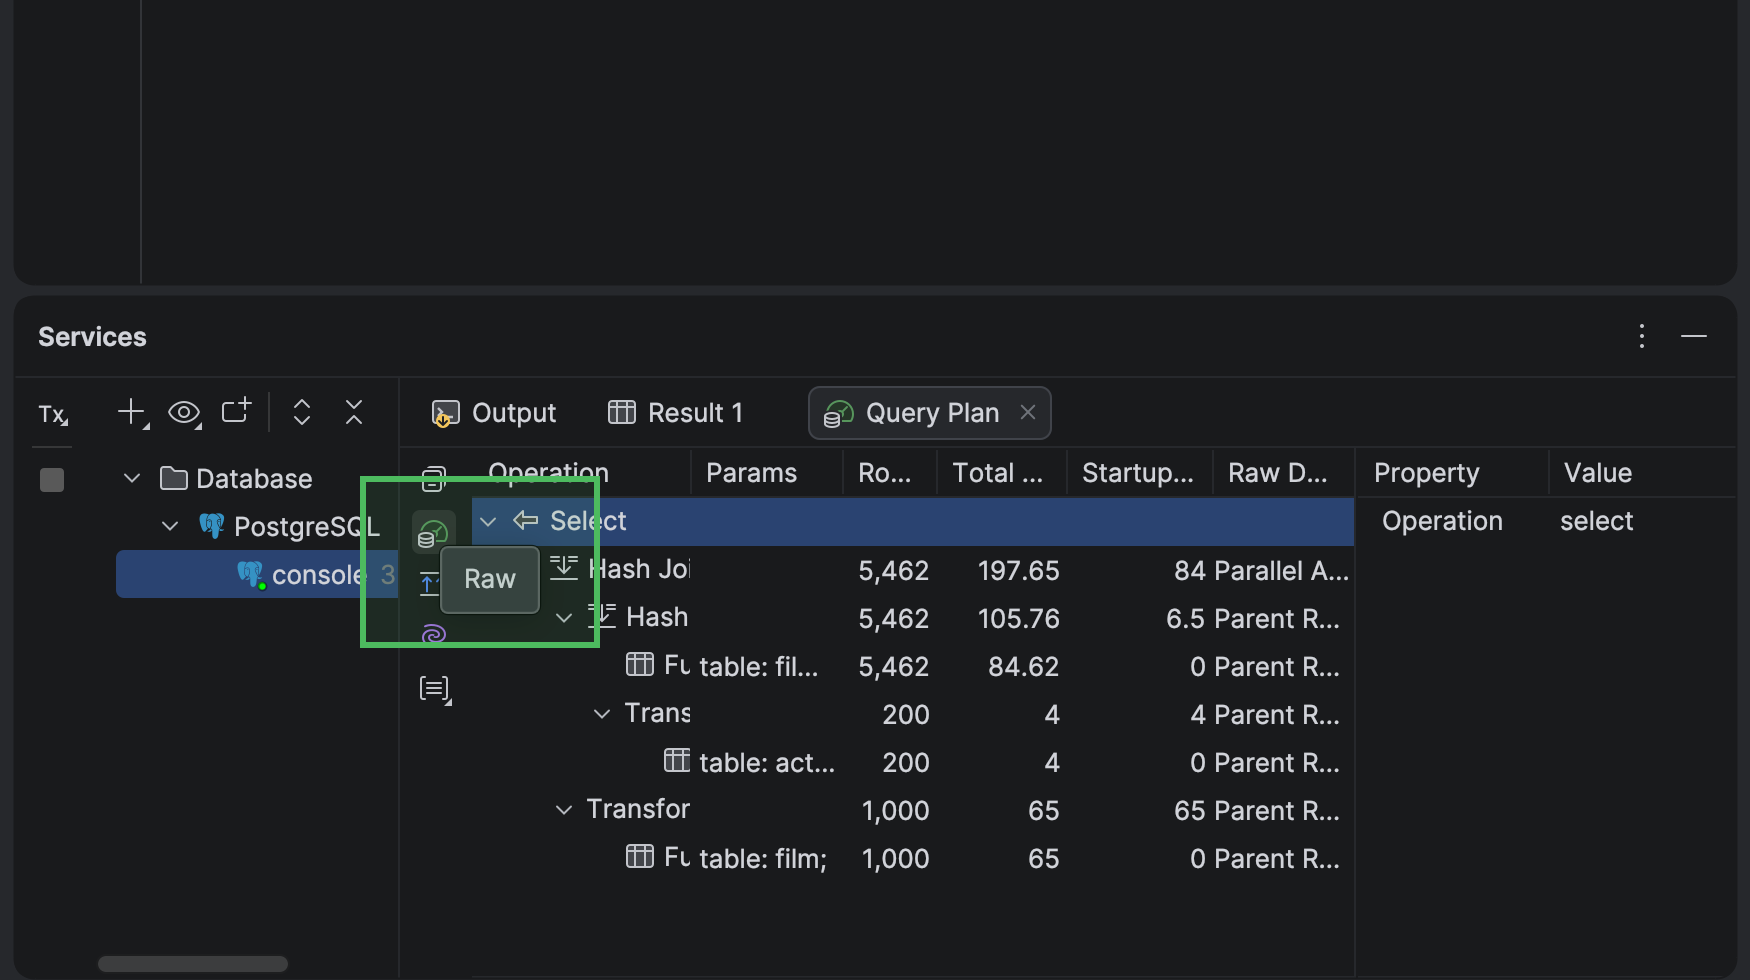Click the left-arrow icon beside Select
1750x980 pixels.
pos(525,520)
